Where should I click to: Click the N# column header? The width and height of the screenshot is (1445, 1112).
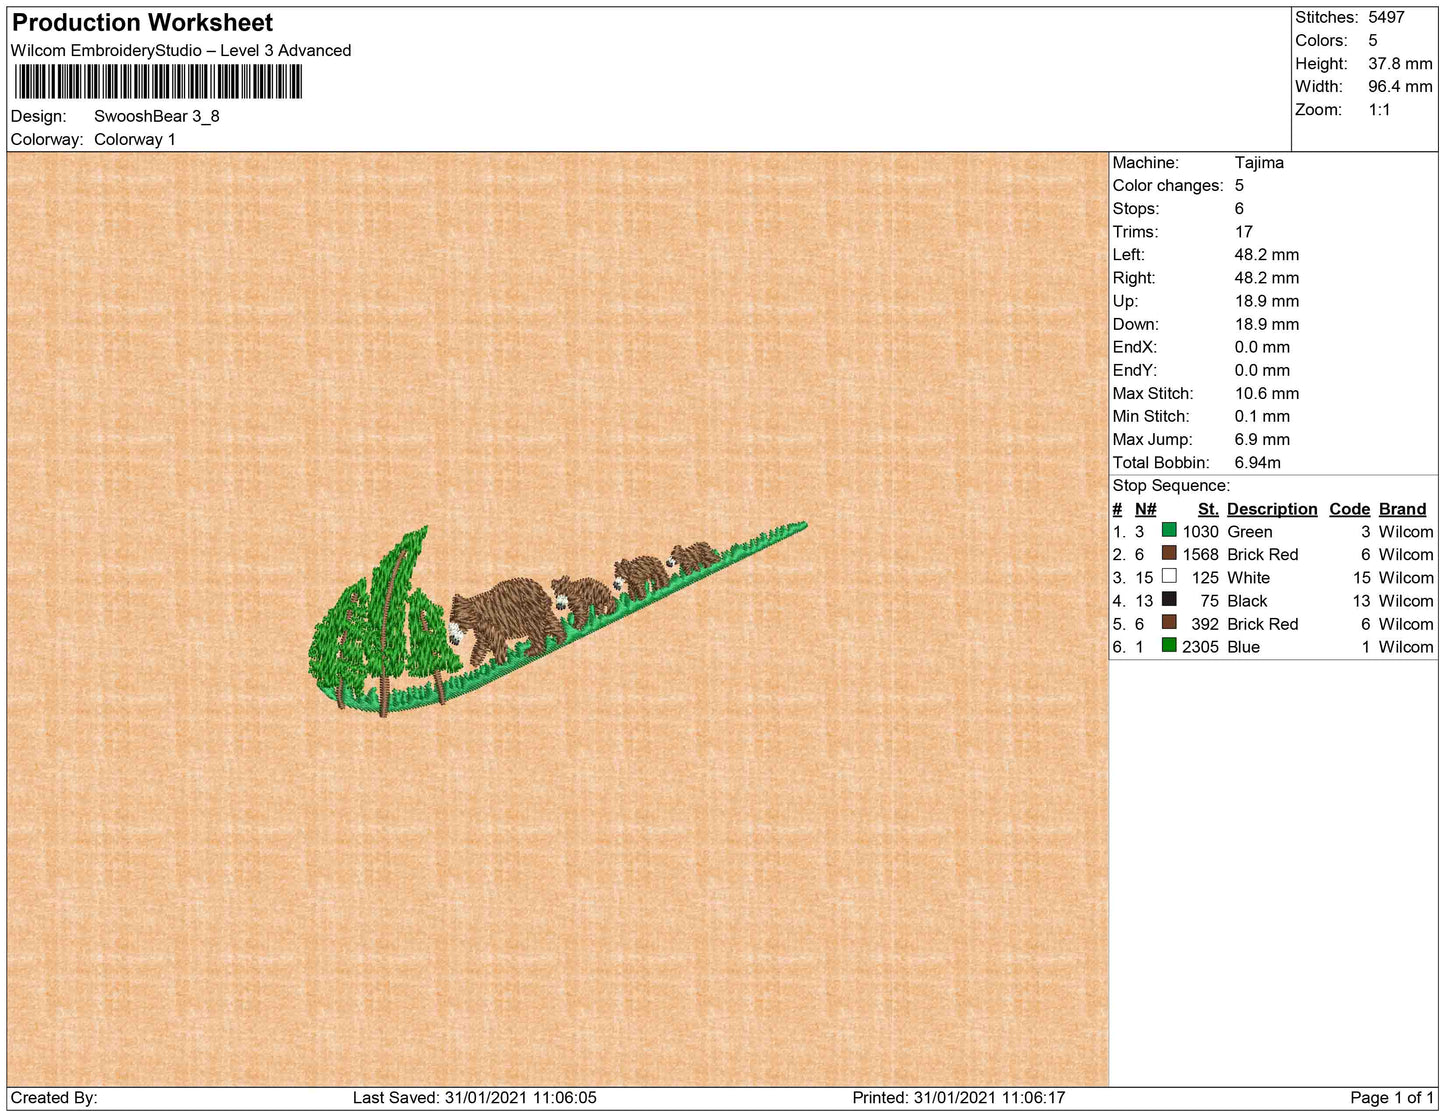pyautogui.click(x=1145, y=509)
